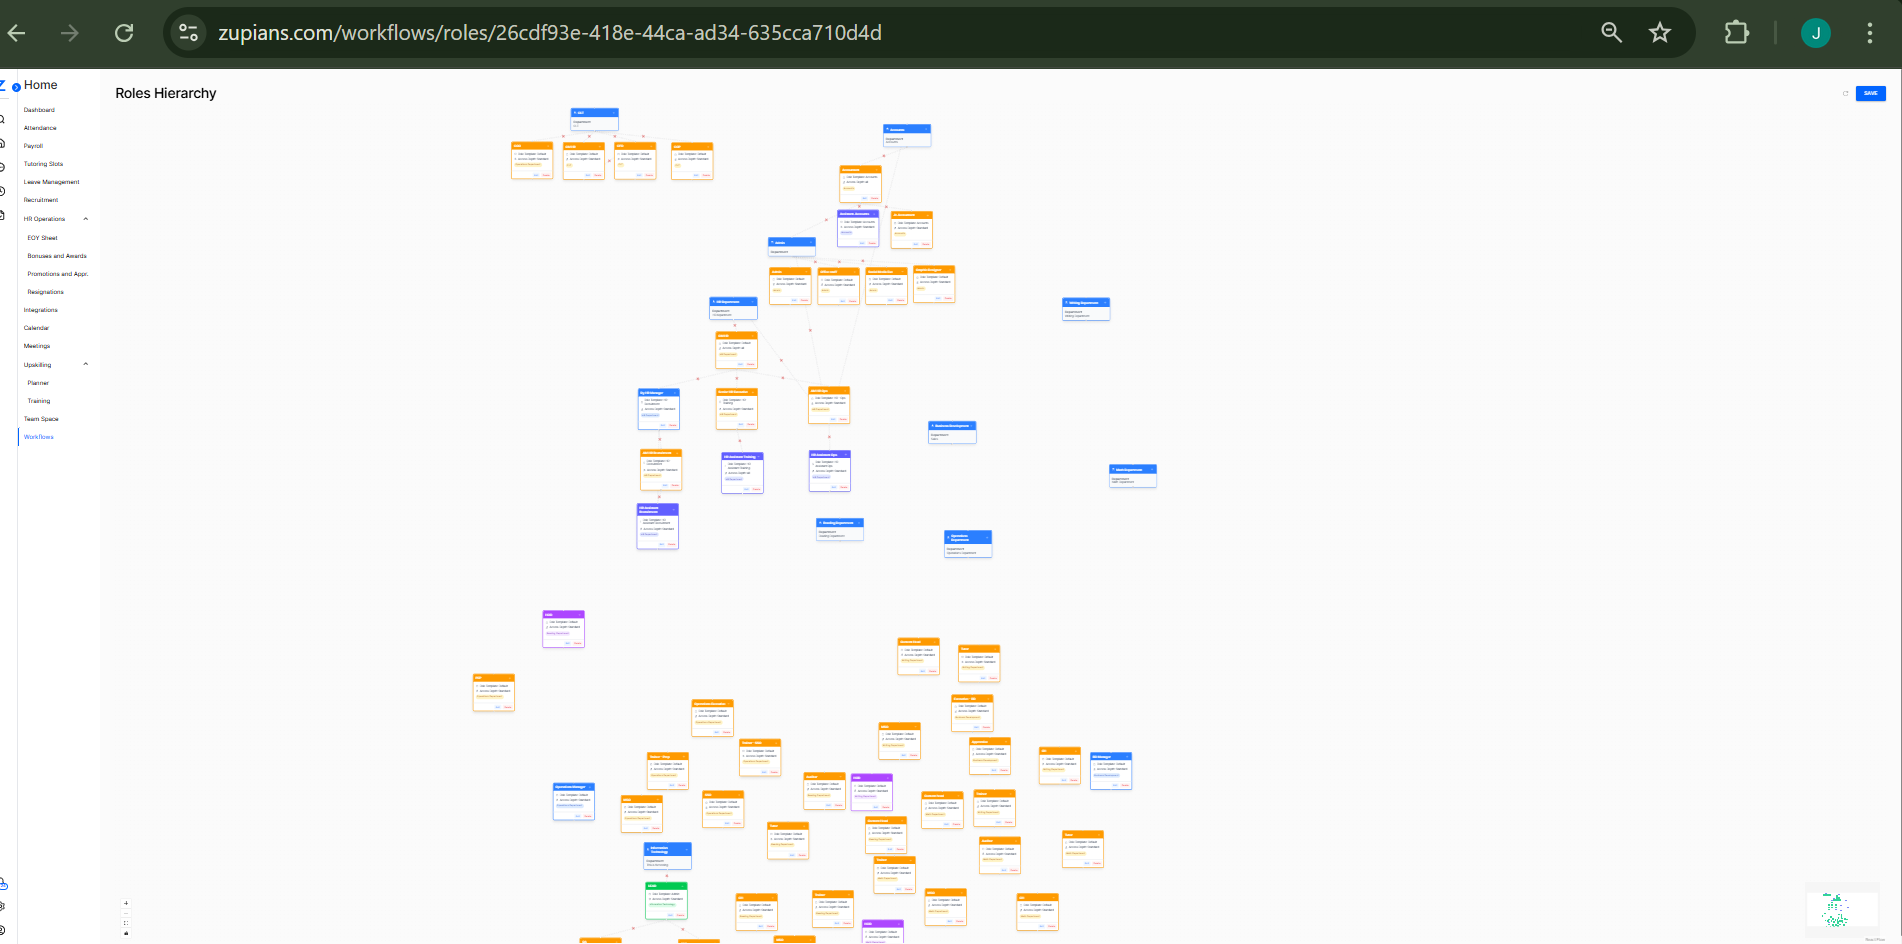Click the zoom-in icon on the canvas controls
Viewport: 1902px width, 944px height.
126,903
